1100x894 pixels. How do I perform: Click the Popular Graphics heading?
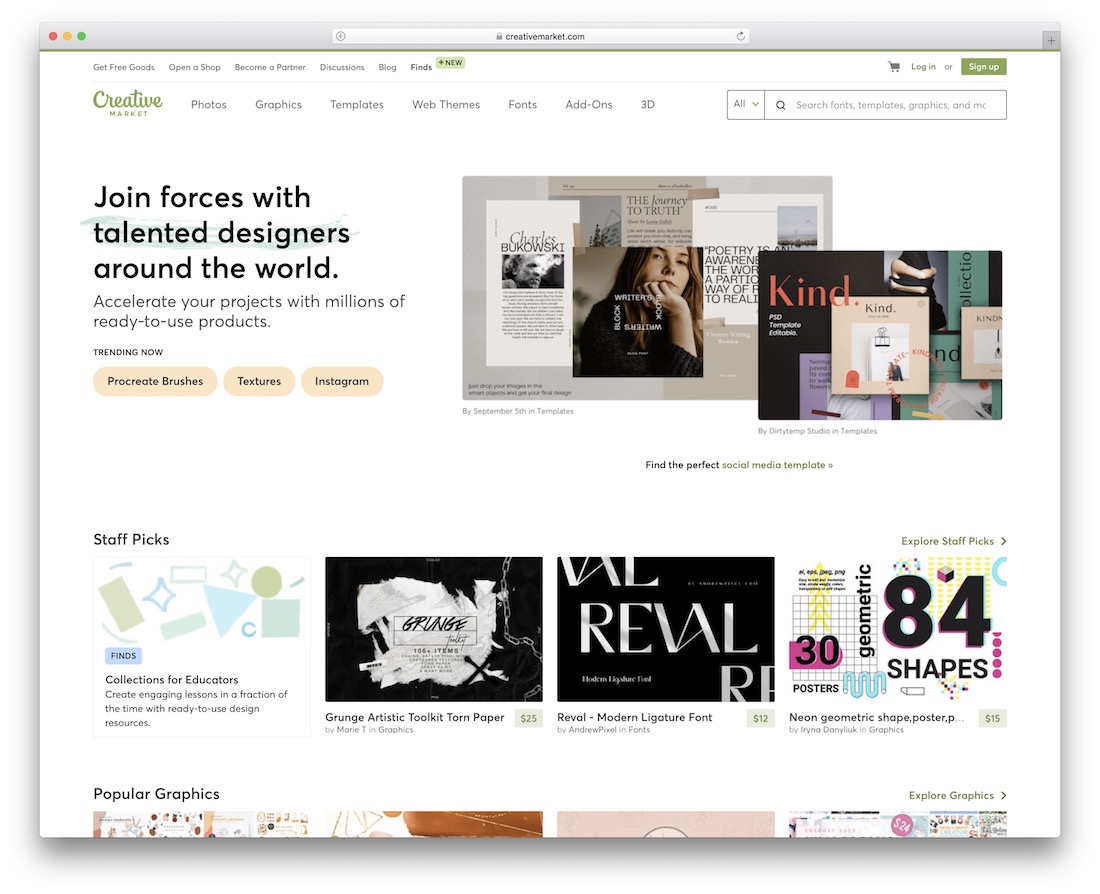156,794
